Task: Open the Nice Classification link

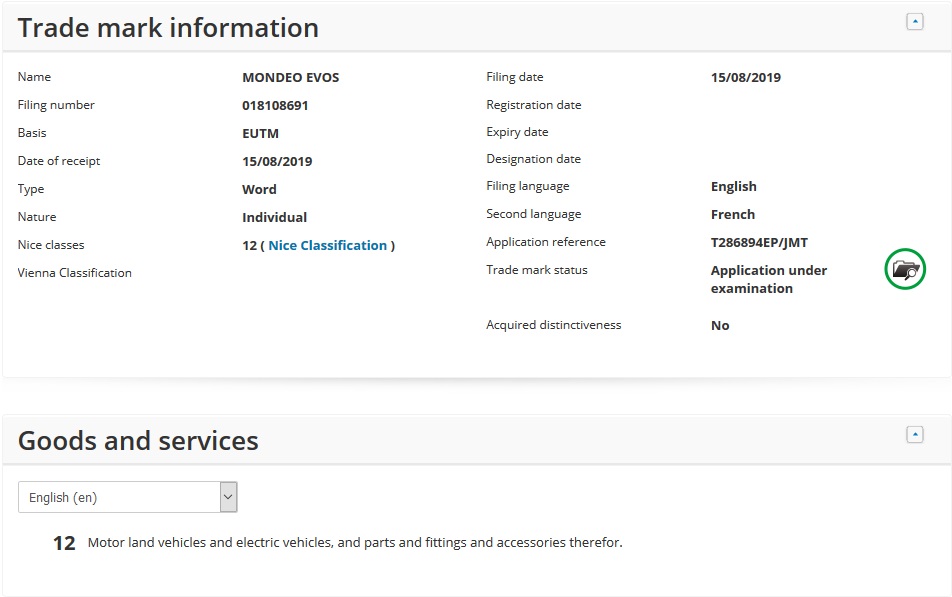Action: [x=327, y=245]
